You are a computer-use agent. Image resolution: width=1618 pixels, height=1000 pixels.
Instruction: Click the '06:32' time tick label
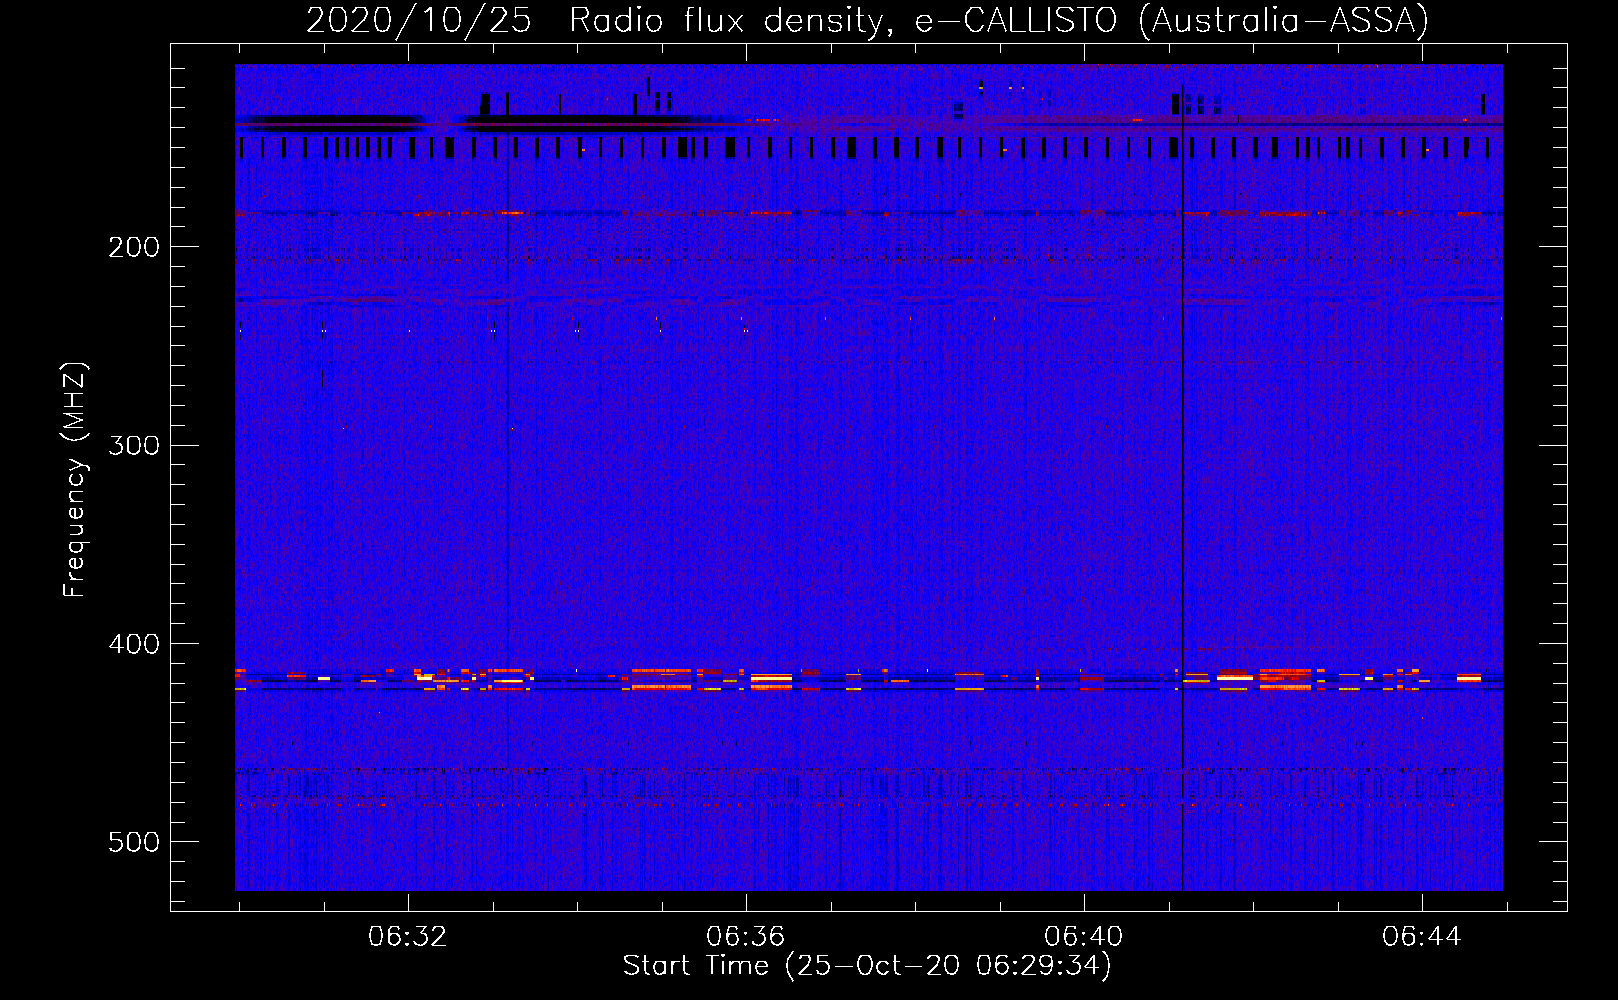407,937
